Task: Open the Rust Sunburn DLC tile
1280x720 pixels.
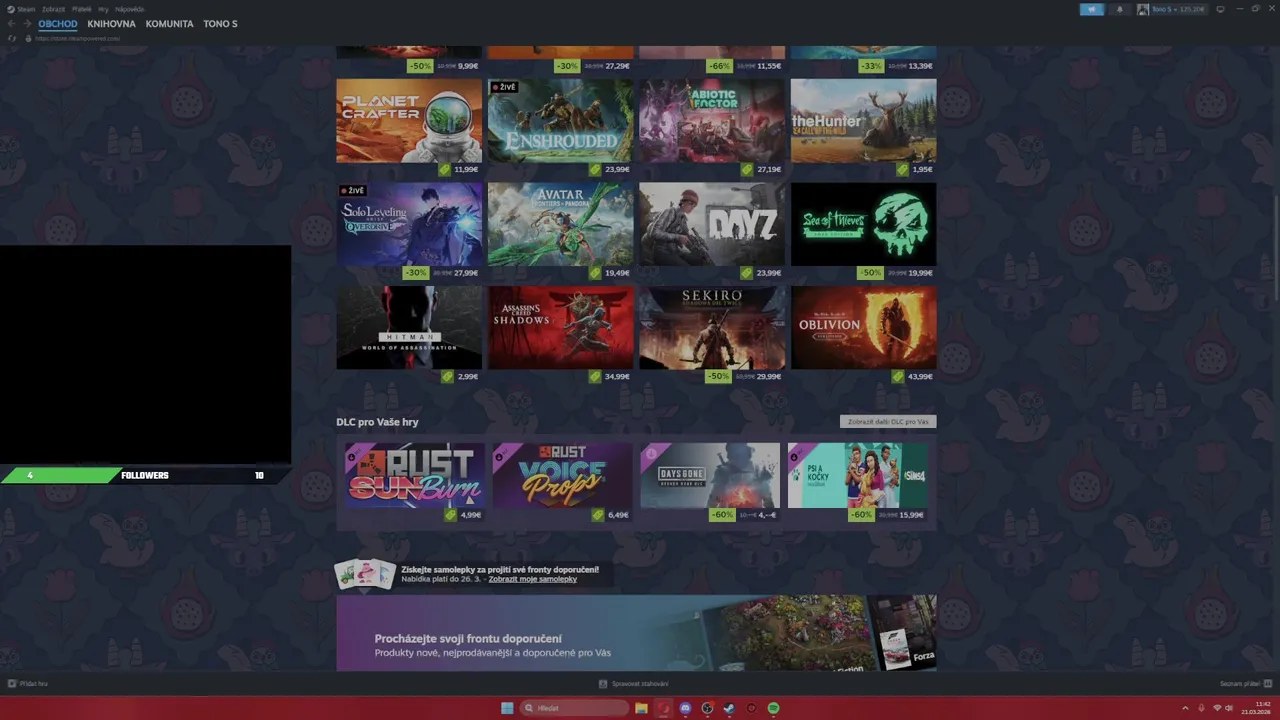Action: 415,476
